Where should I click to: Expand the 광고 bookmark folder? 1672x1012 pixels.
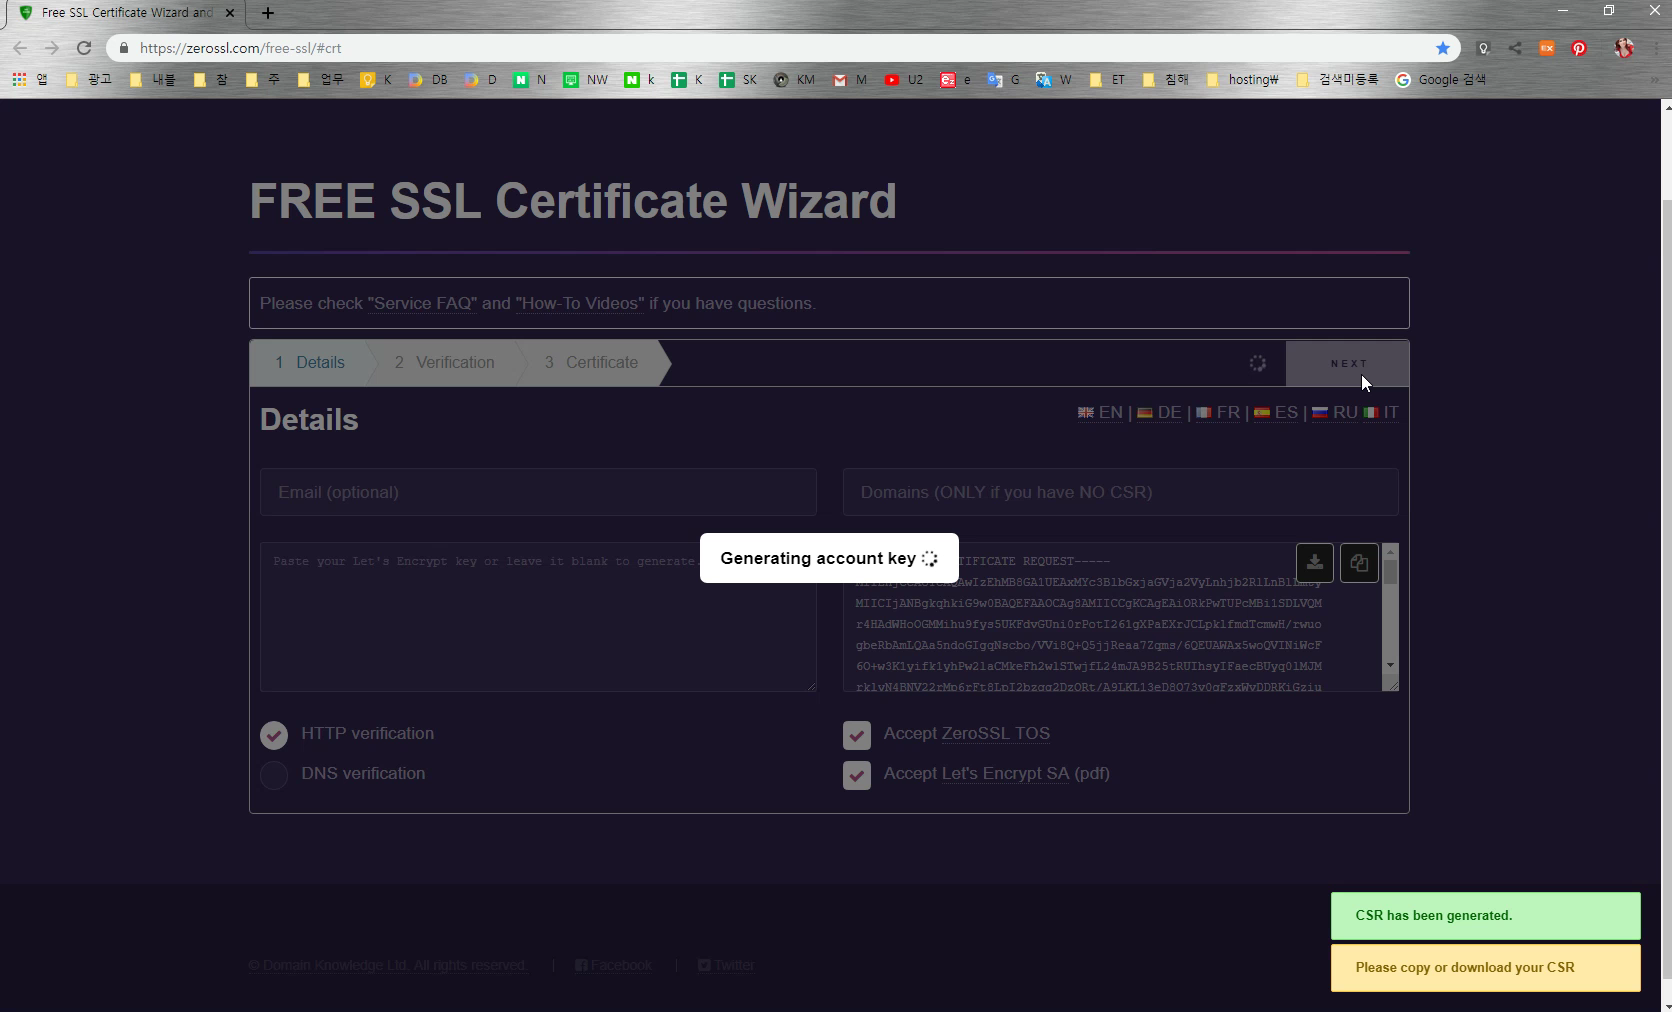pyautogui.click(x=89, y=79)
